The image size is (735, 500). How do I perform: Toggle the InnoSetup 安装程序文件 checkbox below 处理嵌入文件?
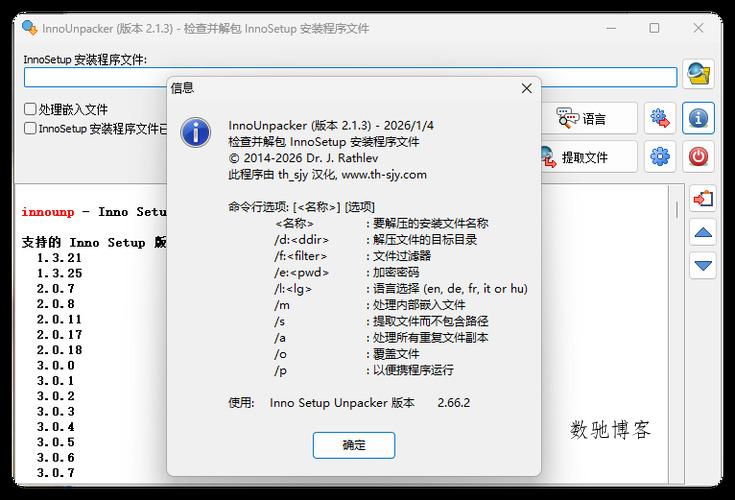coord(30,128)
